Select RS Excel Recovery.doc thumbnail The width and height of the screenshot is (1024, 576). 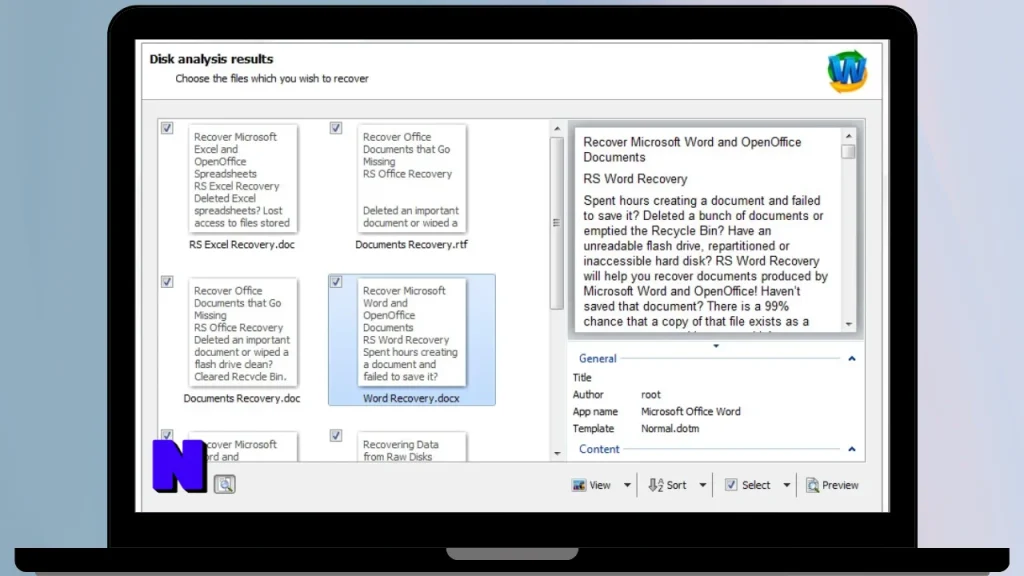(242, 178)
